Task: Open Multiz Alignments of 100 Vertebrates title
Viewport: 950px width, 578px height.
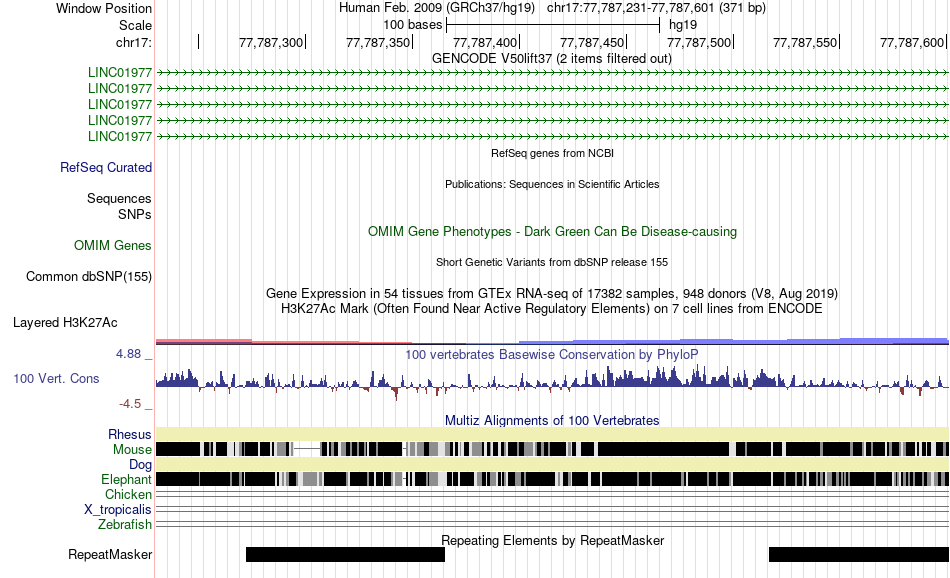Action: 552,420
